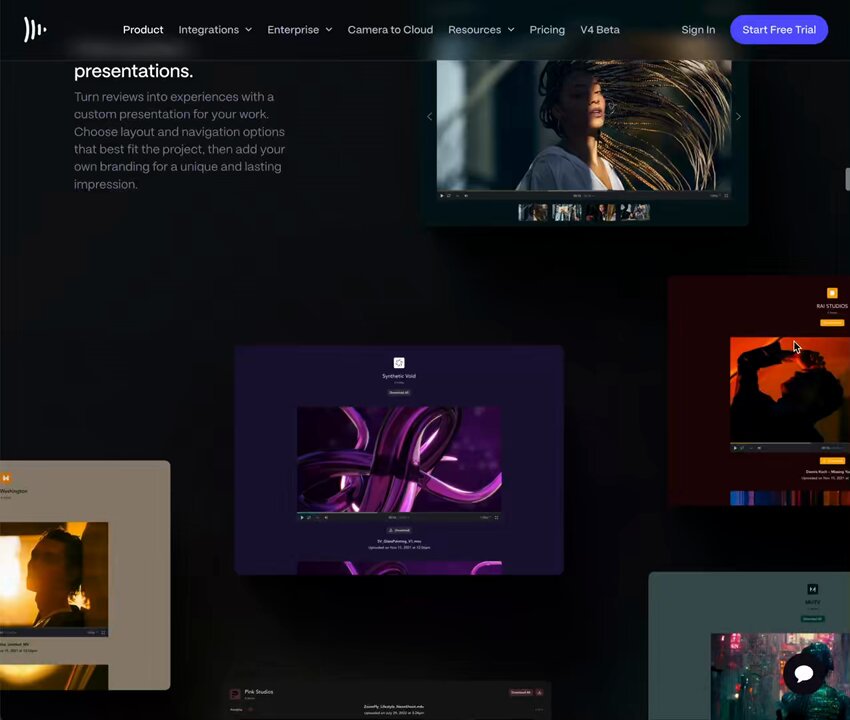Mute volume in the braided-hair video player

coord(466,196)
